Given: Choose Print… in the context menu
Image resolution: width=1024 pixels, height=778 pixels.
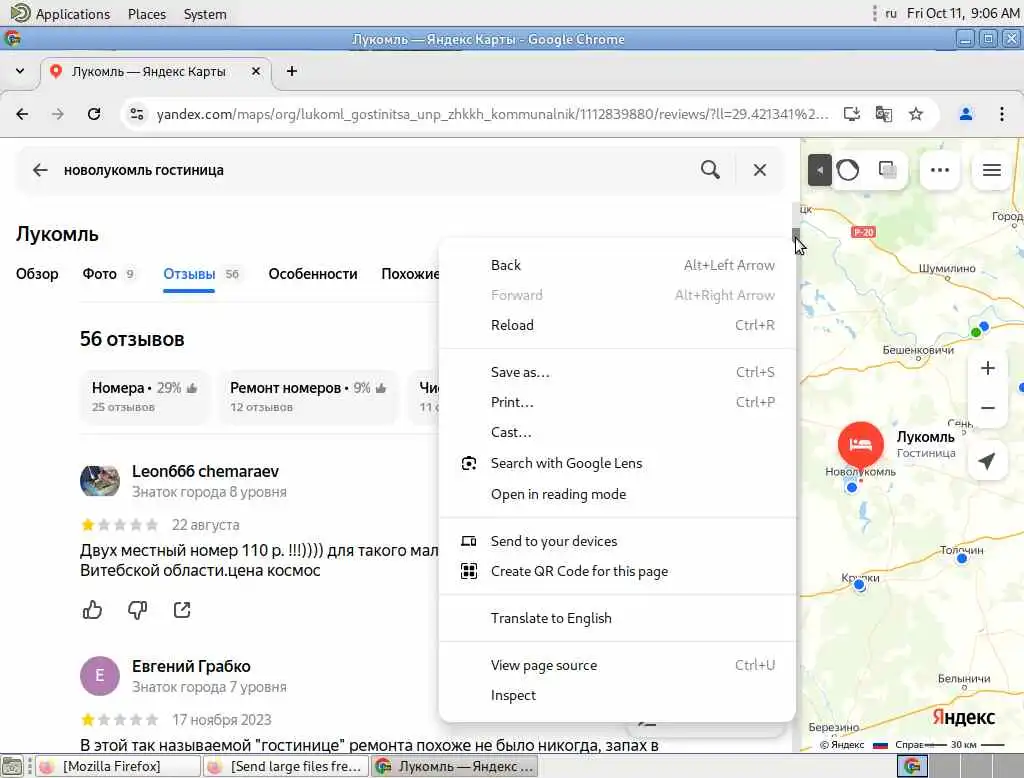Looking at the screenshot, I should tap(617, 402).
